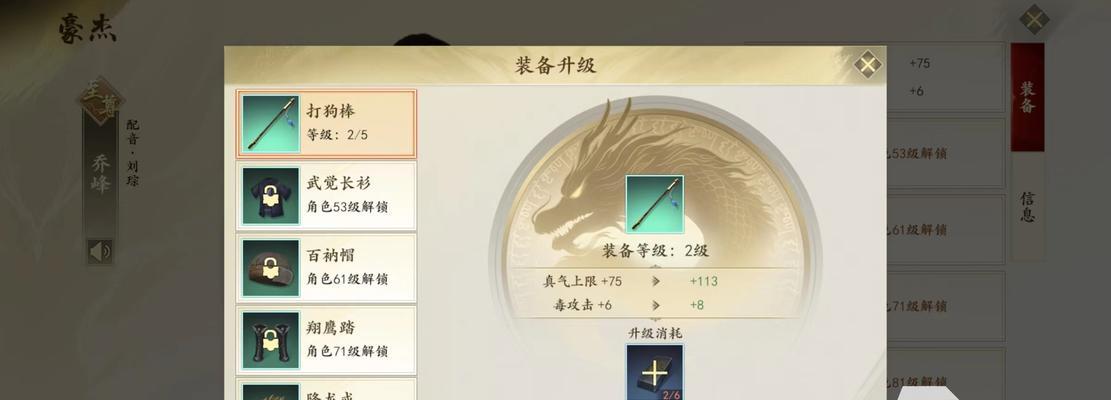The height and width of the screenshot is (400, 1111).
Task: Click the 53级解锁 slot behind dialog
Action: tap(946, 153)
